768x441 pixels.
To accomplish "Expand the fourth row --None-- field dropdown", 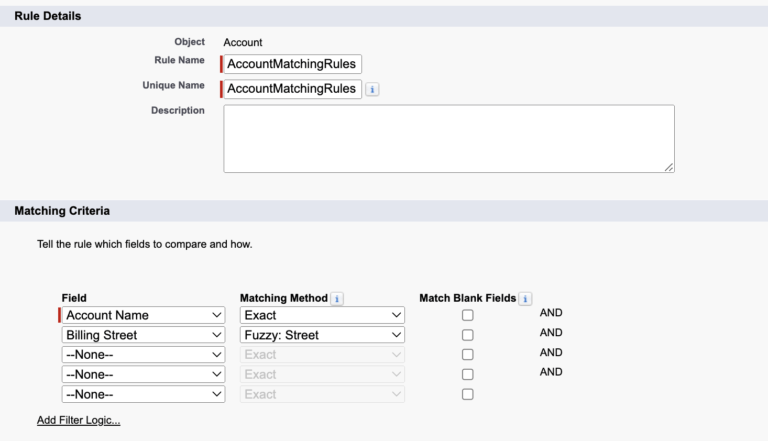I will click(x=143, y=374).
